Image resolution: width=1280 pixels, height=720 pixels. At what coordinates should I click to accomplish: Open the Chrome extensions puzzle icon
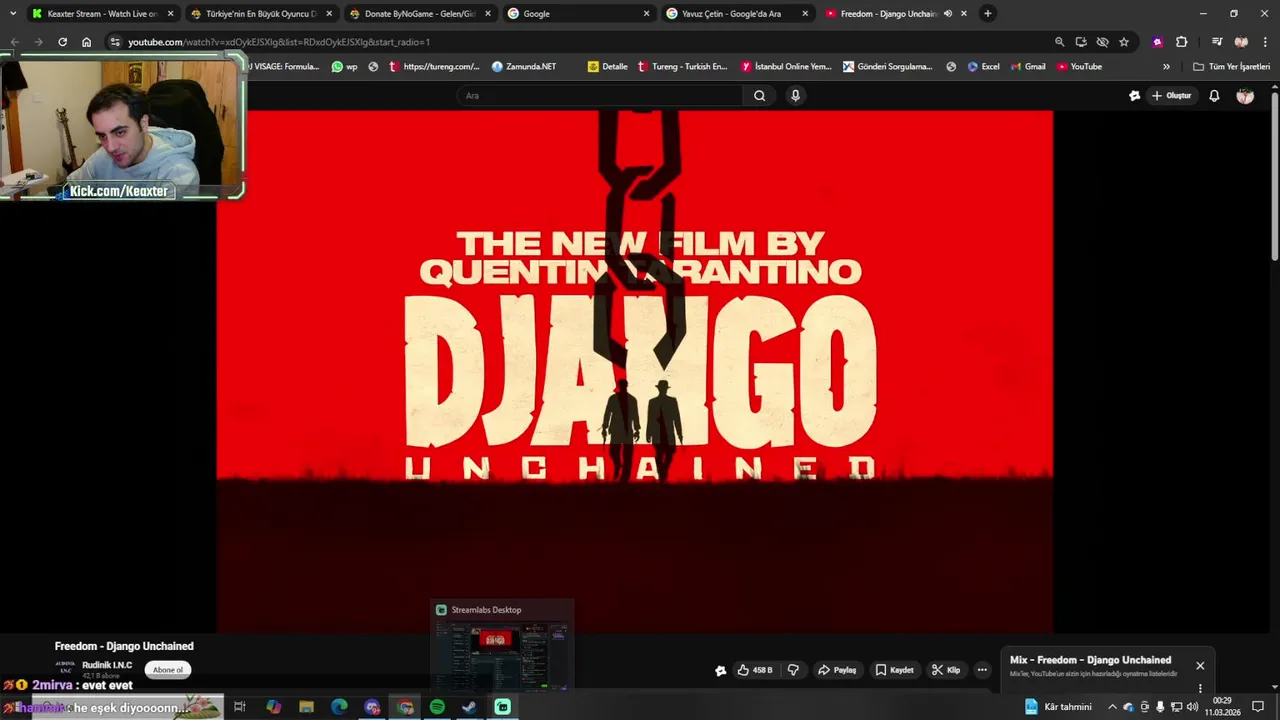click(x=1181, y=42)
